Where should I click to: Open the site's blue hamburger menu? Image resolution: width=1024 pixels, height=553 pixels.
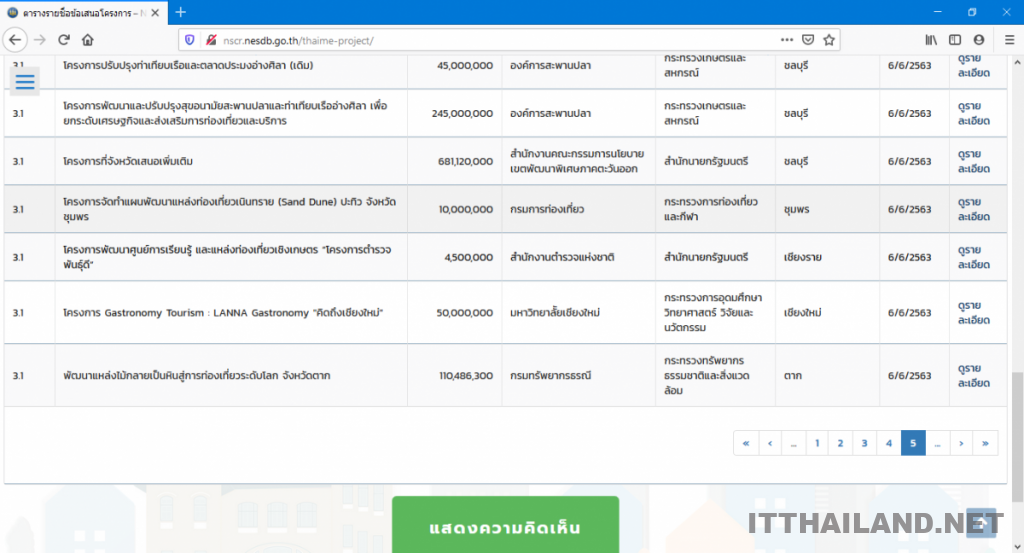tap(25, 82)
